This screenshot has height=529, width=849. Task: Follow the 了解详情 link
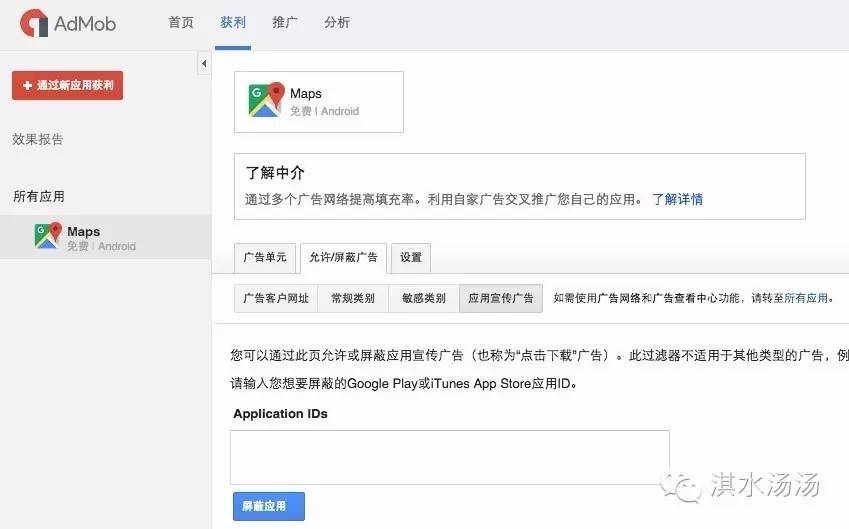(x=677, y=199)
